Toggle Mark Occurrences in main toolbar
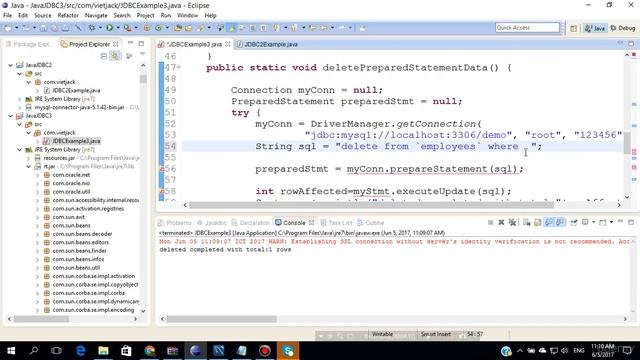The width and height of the screenshot is (640, 360). point(232,28)
